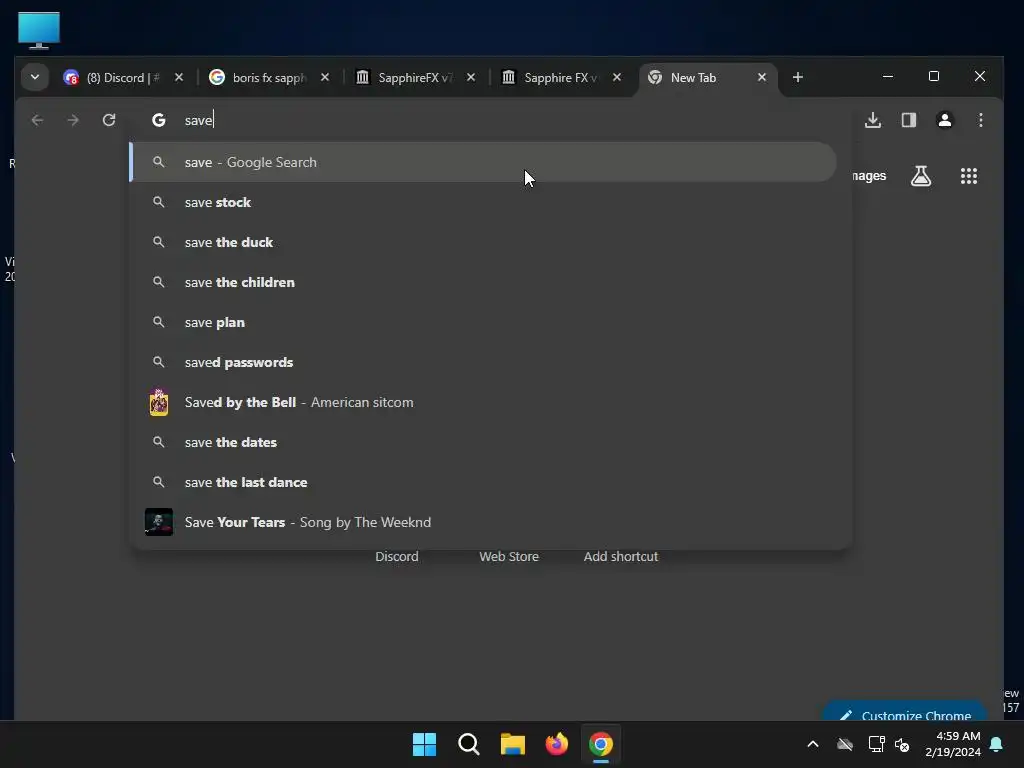Click the desktop monitor icon
This screenshot has height=768, width=1024.
(39, 30)
